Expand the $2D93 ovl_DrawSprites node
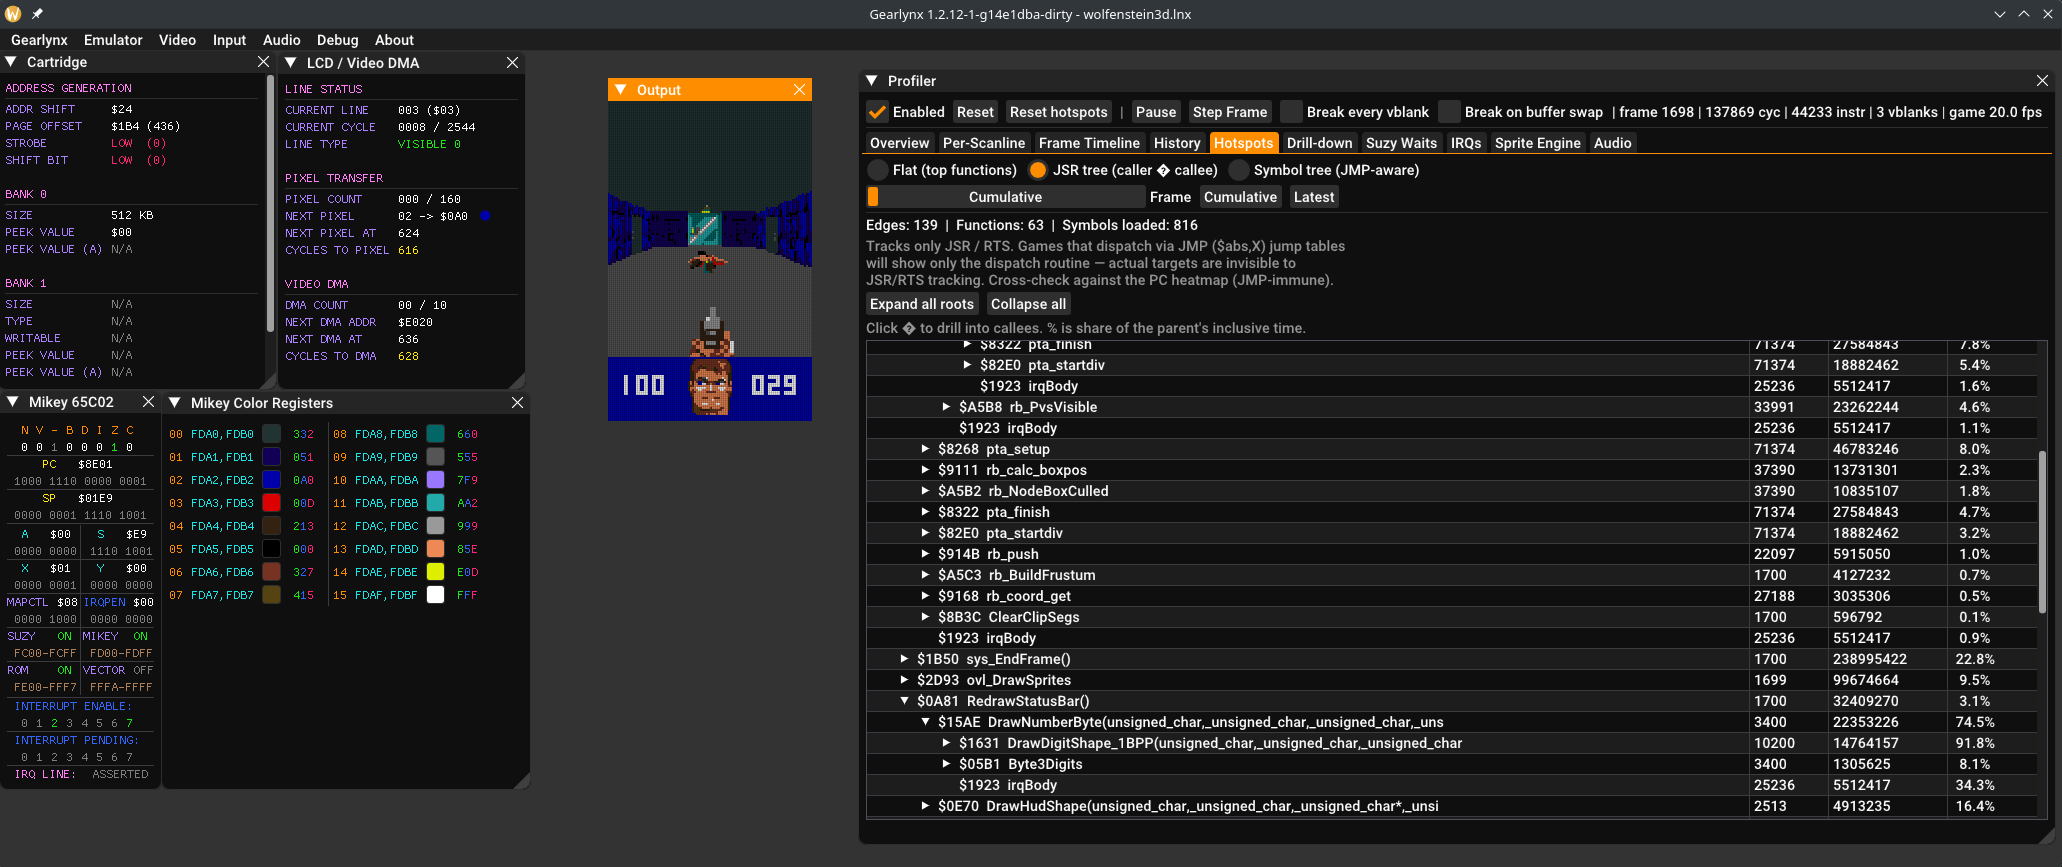Screen dimensions: 2062x867 coord(904,680)
